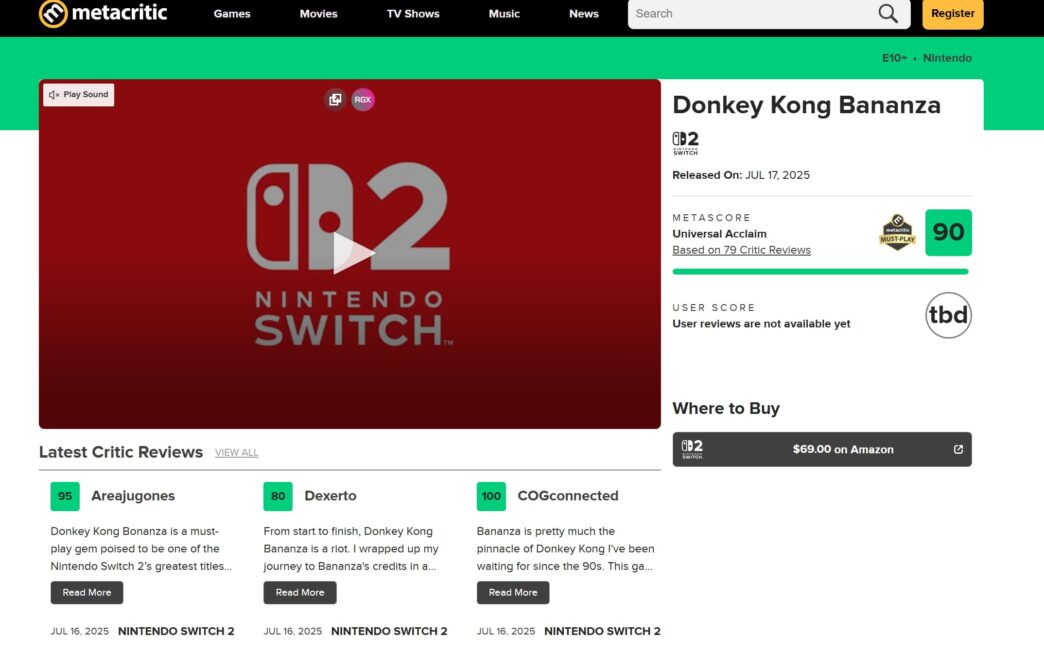Click the pink RGX badge icon
Screen dimensions: 1044x669
[363, 99]
